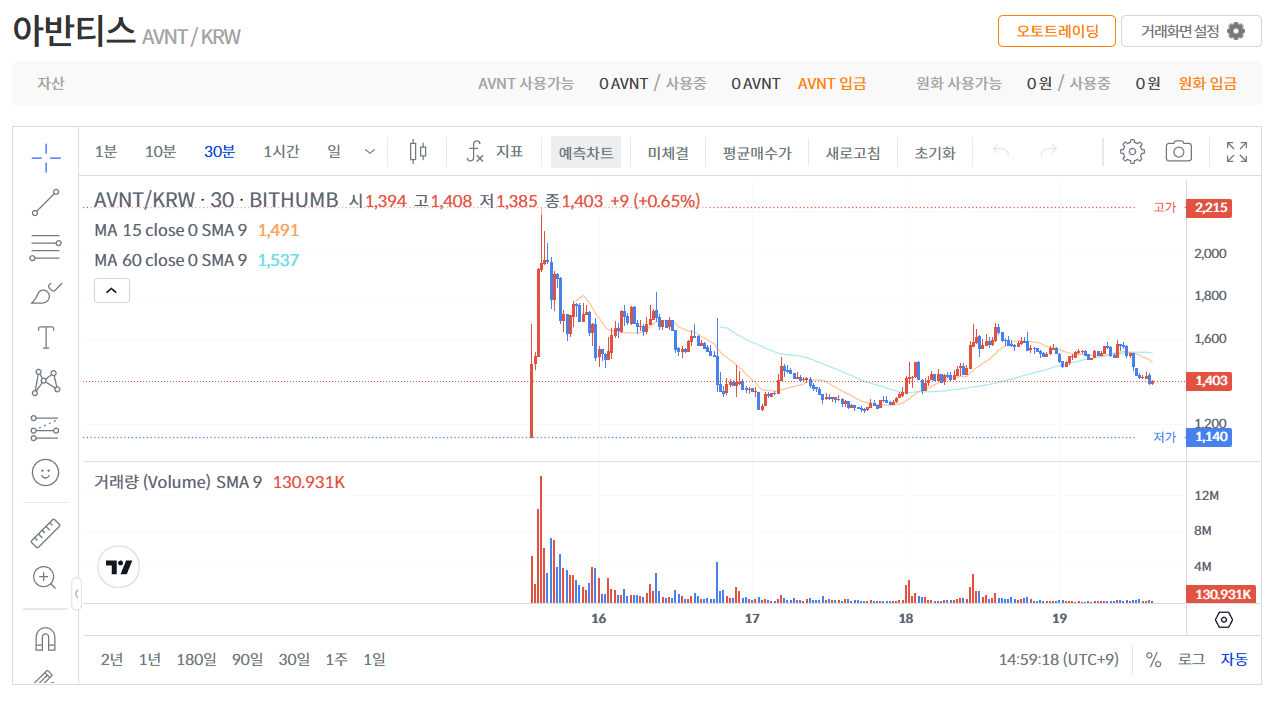Click the TradingView logo
This screenshot has width=1268, height=704.
click(x=118, y=567)
